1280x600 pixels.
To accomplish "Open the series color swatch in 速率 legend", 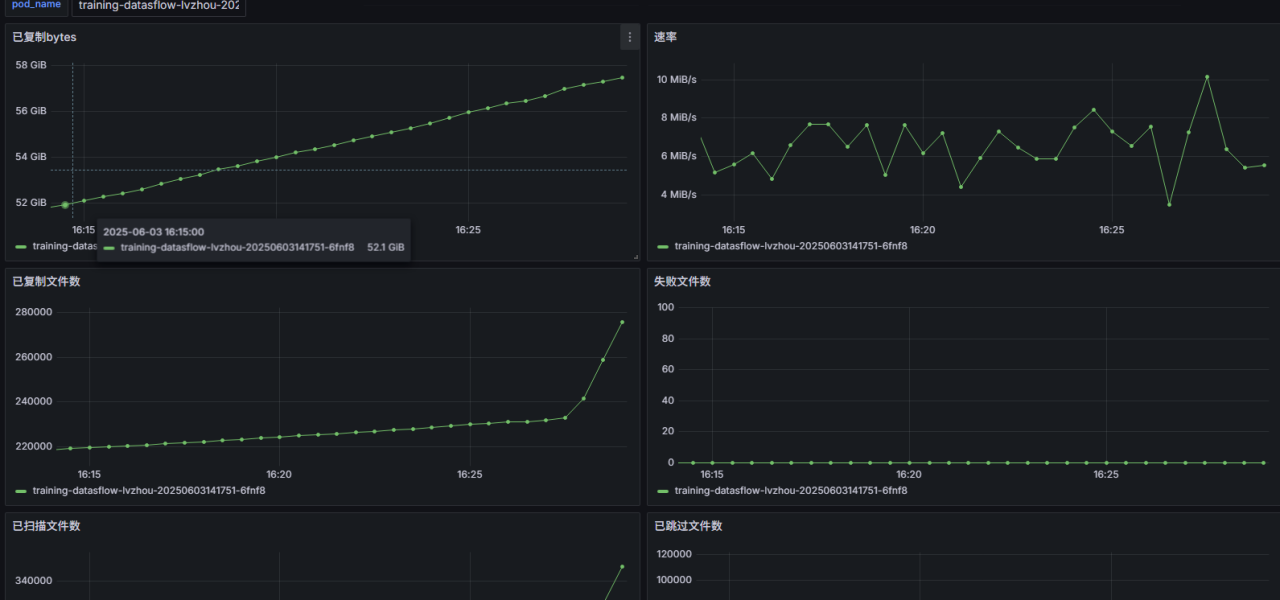I will coord(663,246).
